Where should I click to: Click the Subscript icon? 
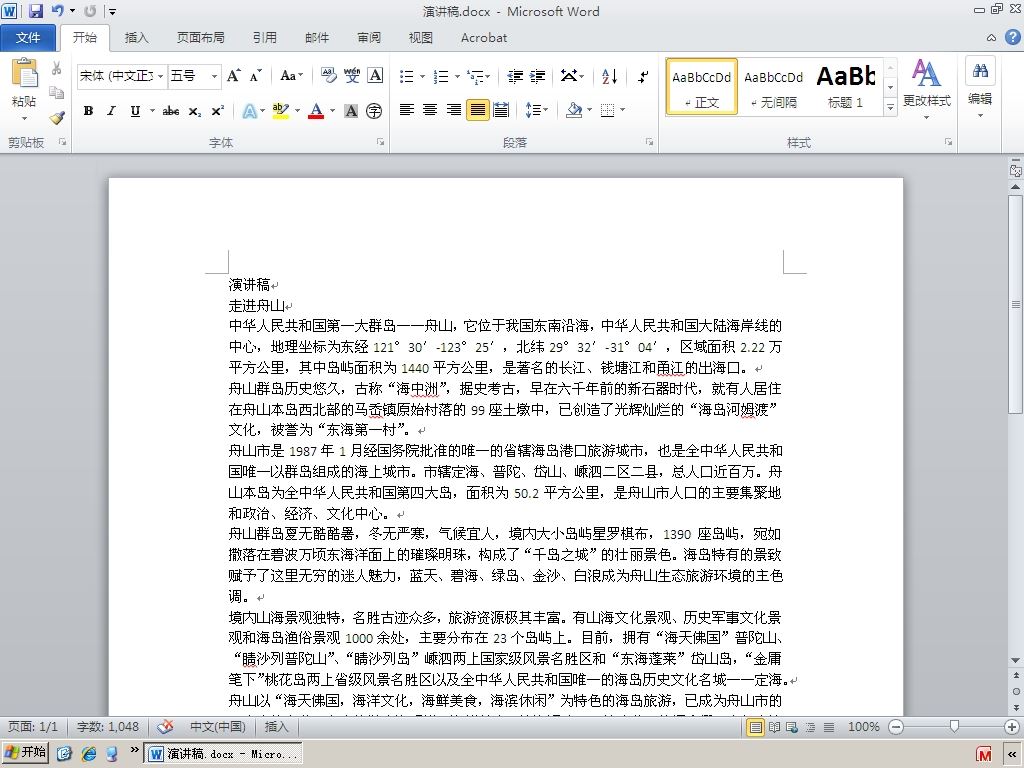click(x=195, y=111)
